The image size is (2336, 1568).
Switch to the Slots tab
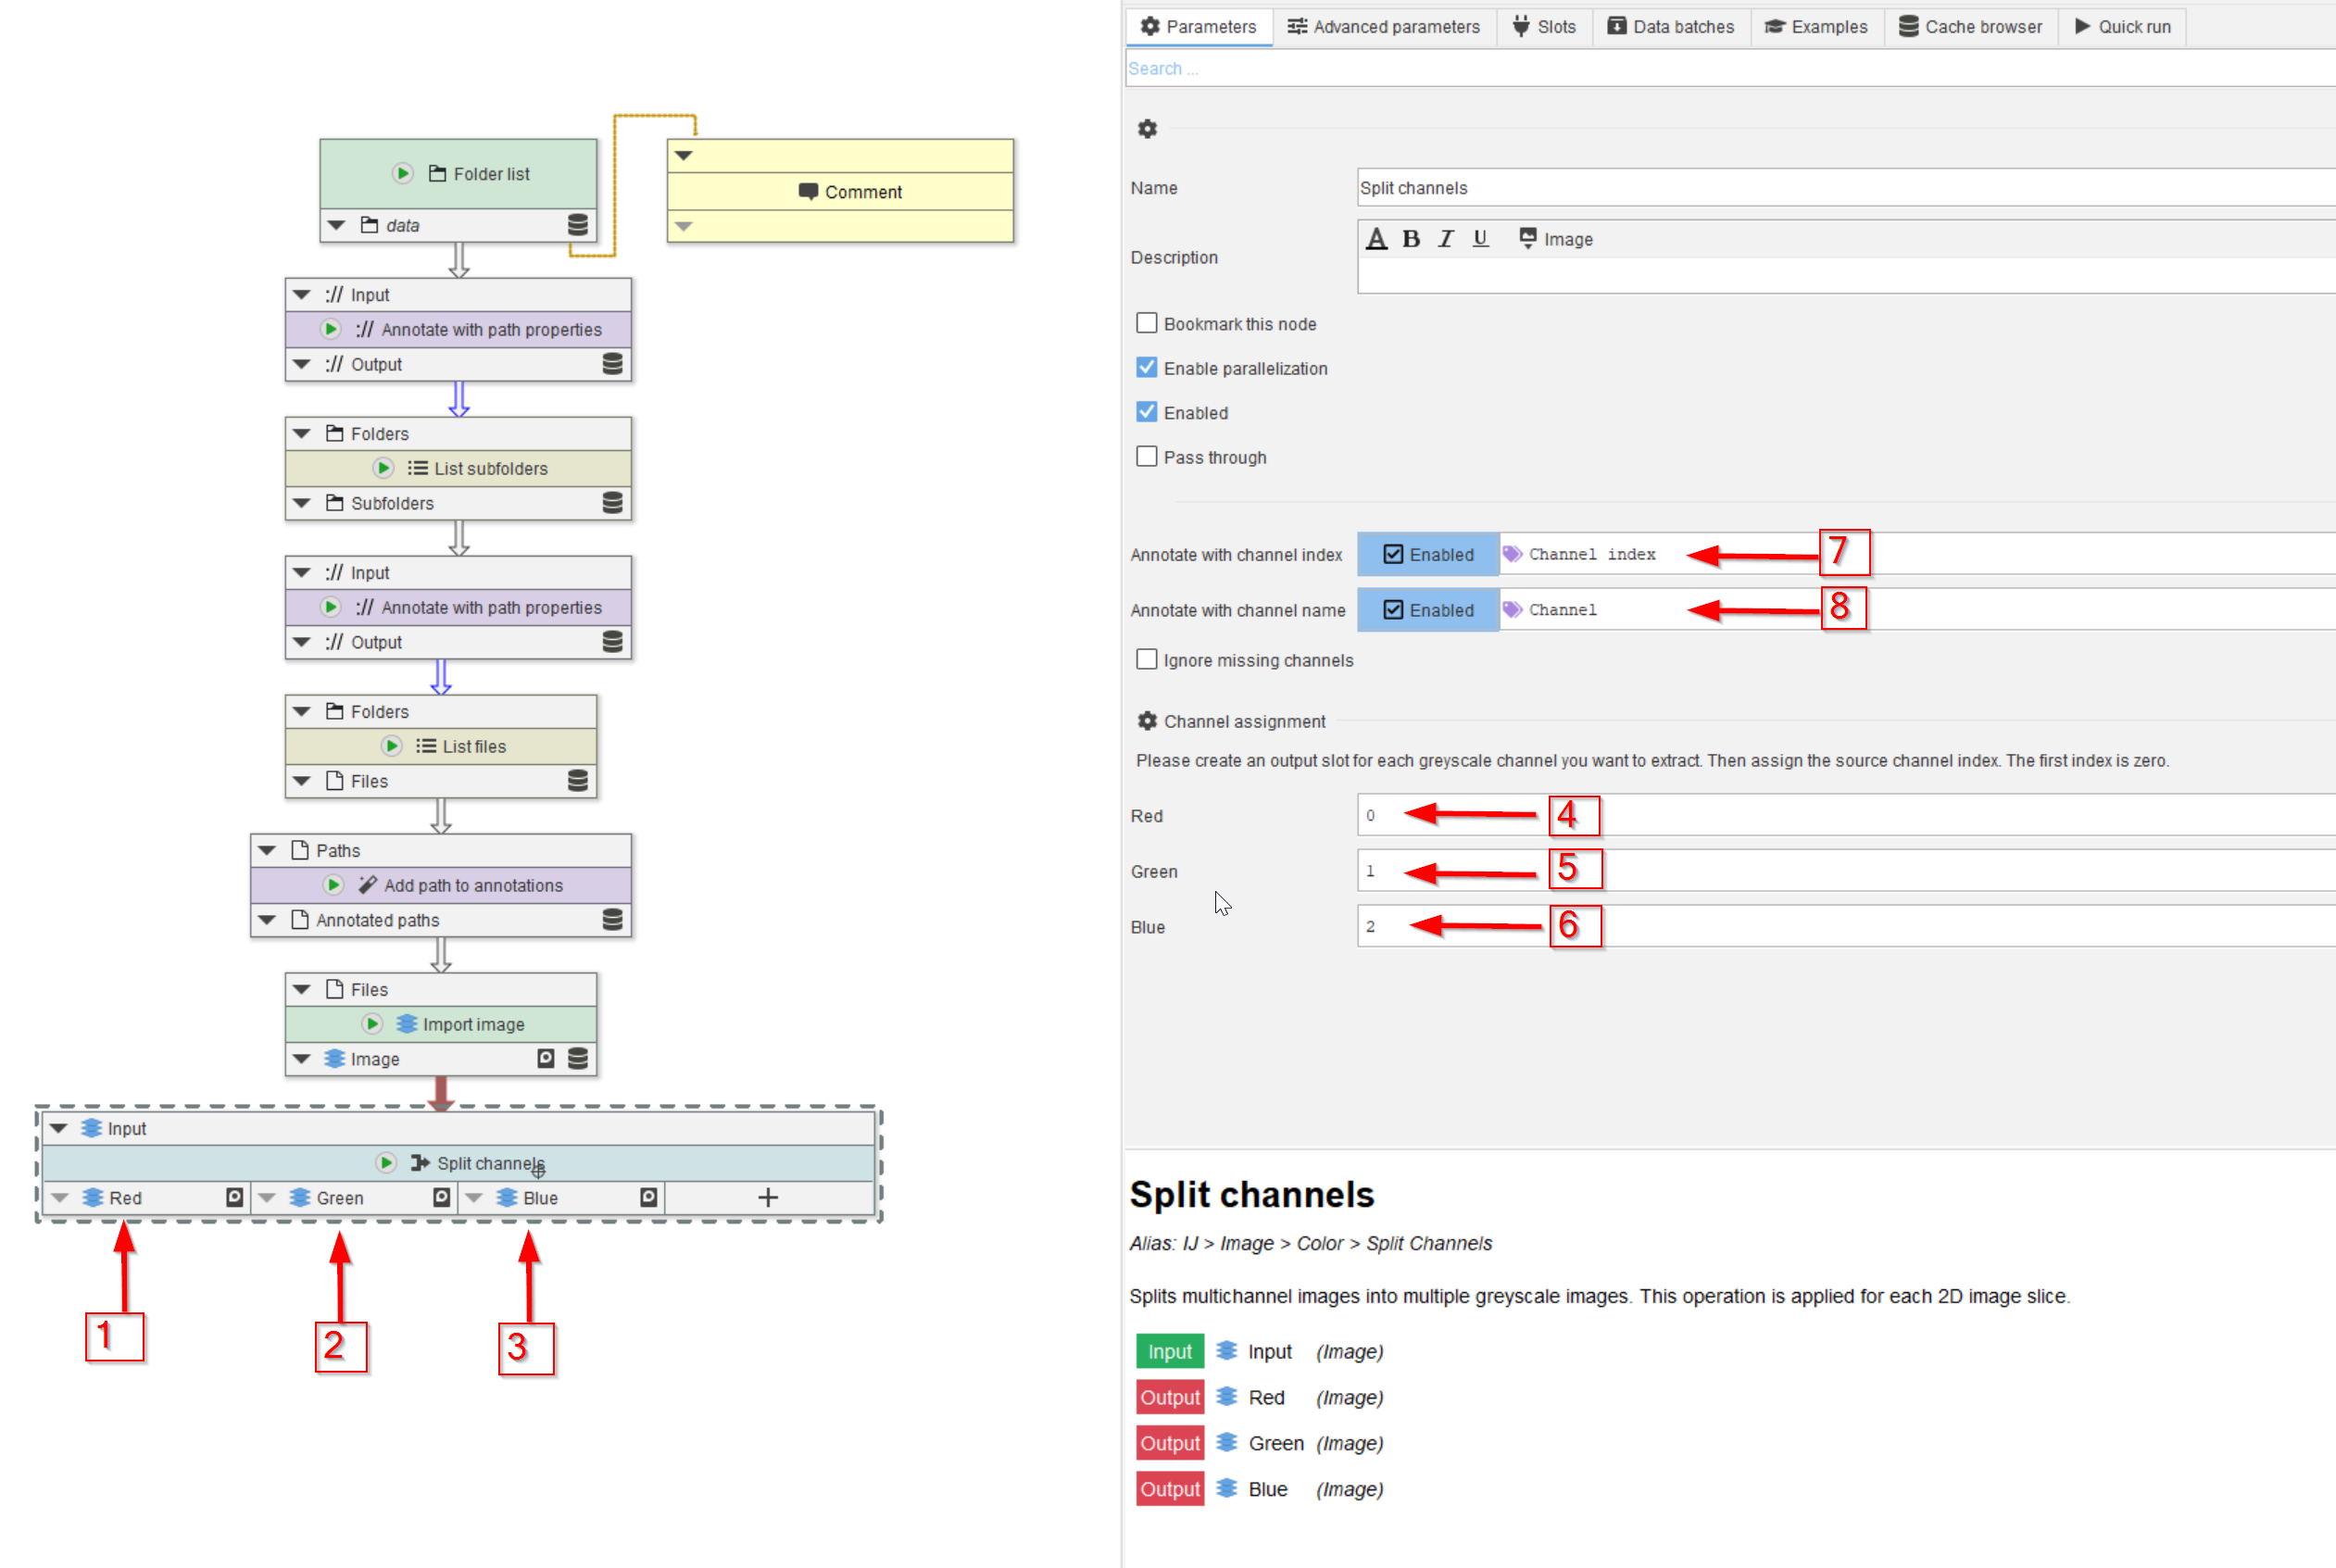tap(1544, 27)
